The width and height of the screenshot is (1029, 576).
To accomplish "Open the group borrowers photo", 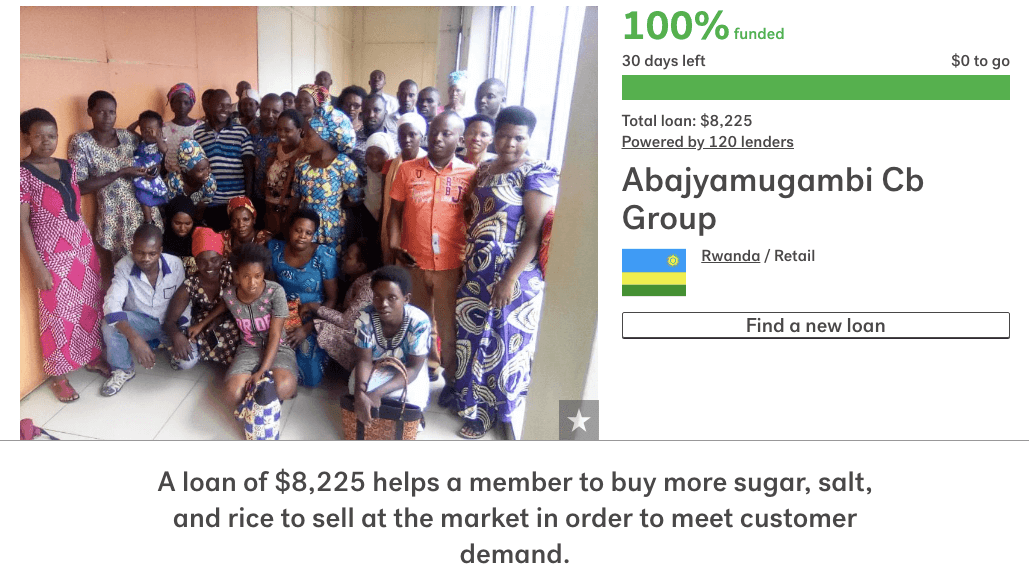I will coord(309,223).
